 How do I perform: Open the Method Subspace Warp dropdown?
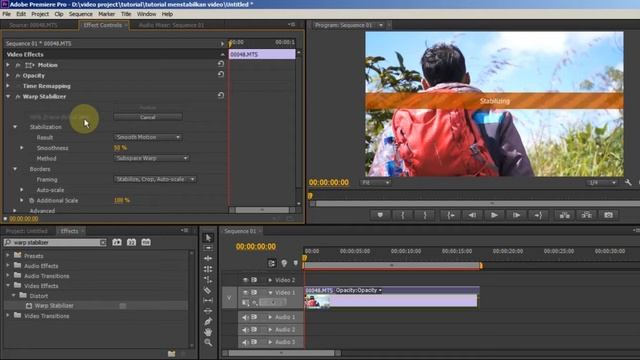(151, 158)
